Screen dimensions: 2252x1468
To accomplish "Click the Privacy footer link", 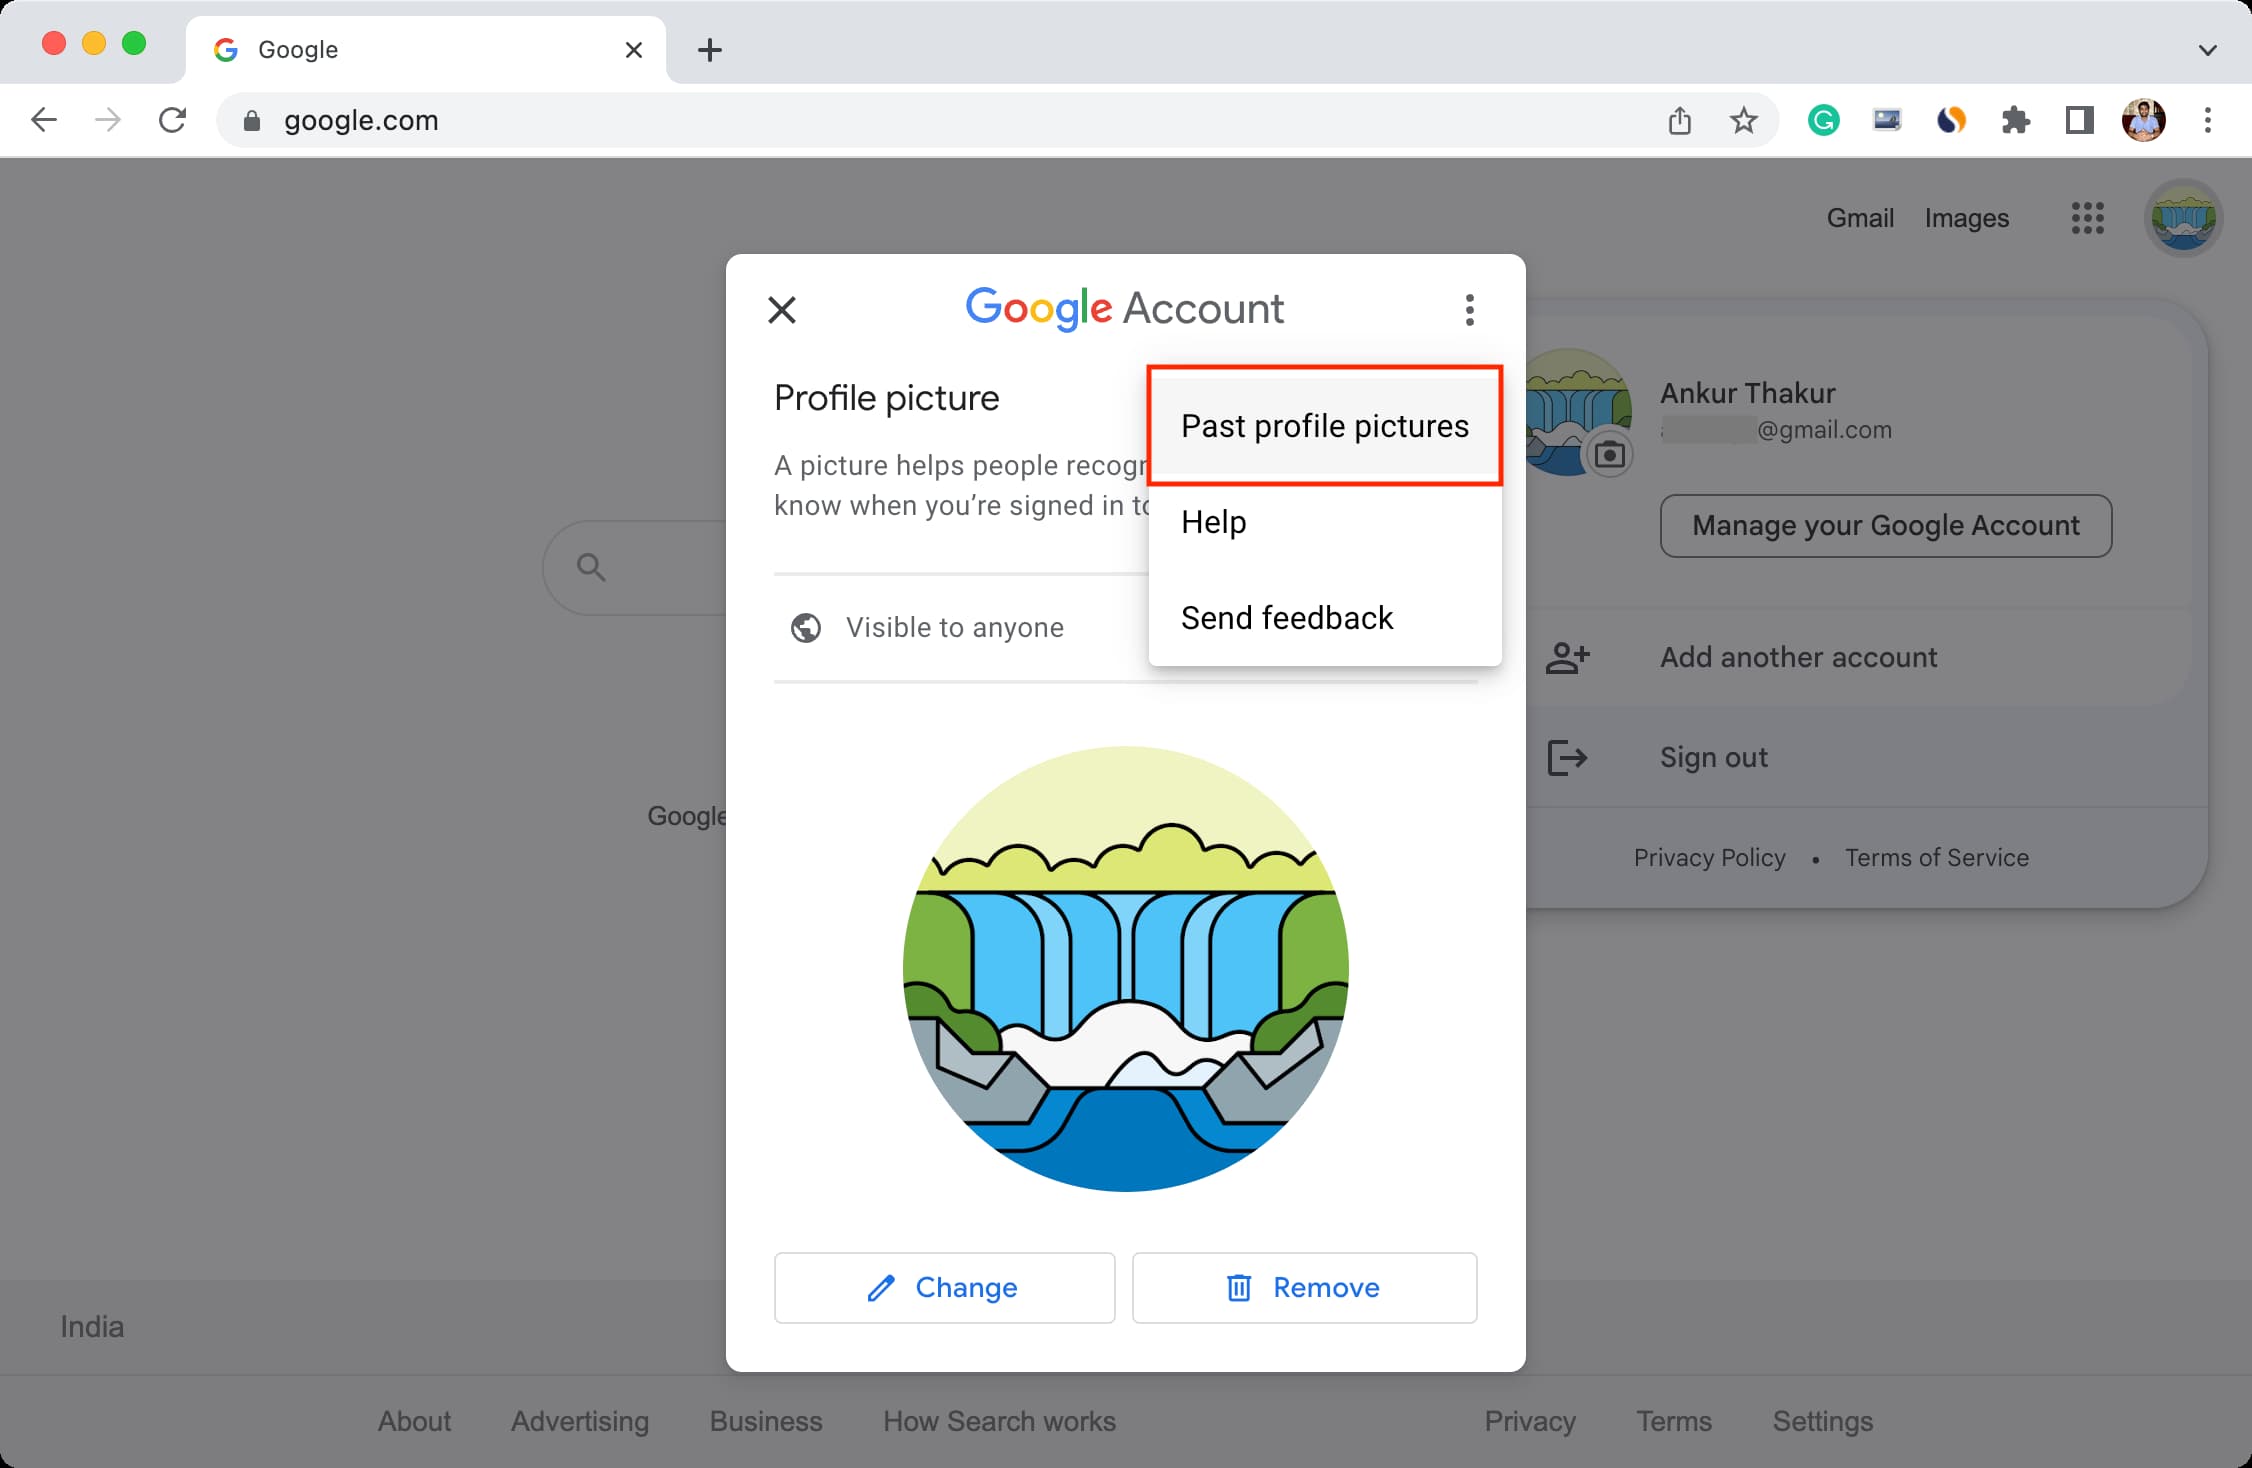I will pos(1530,1422).
